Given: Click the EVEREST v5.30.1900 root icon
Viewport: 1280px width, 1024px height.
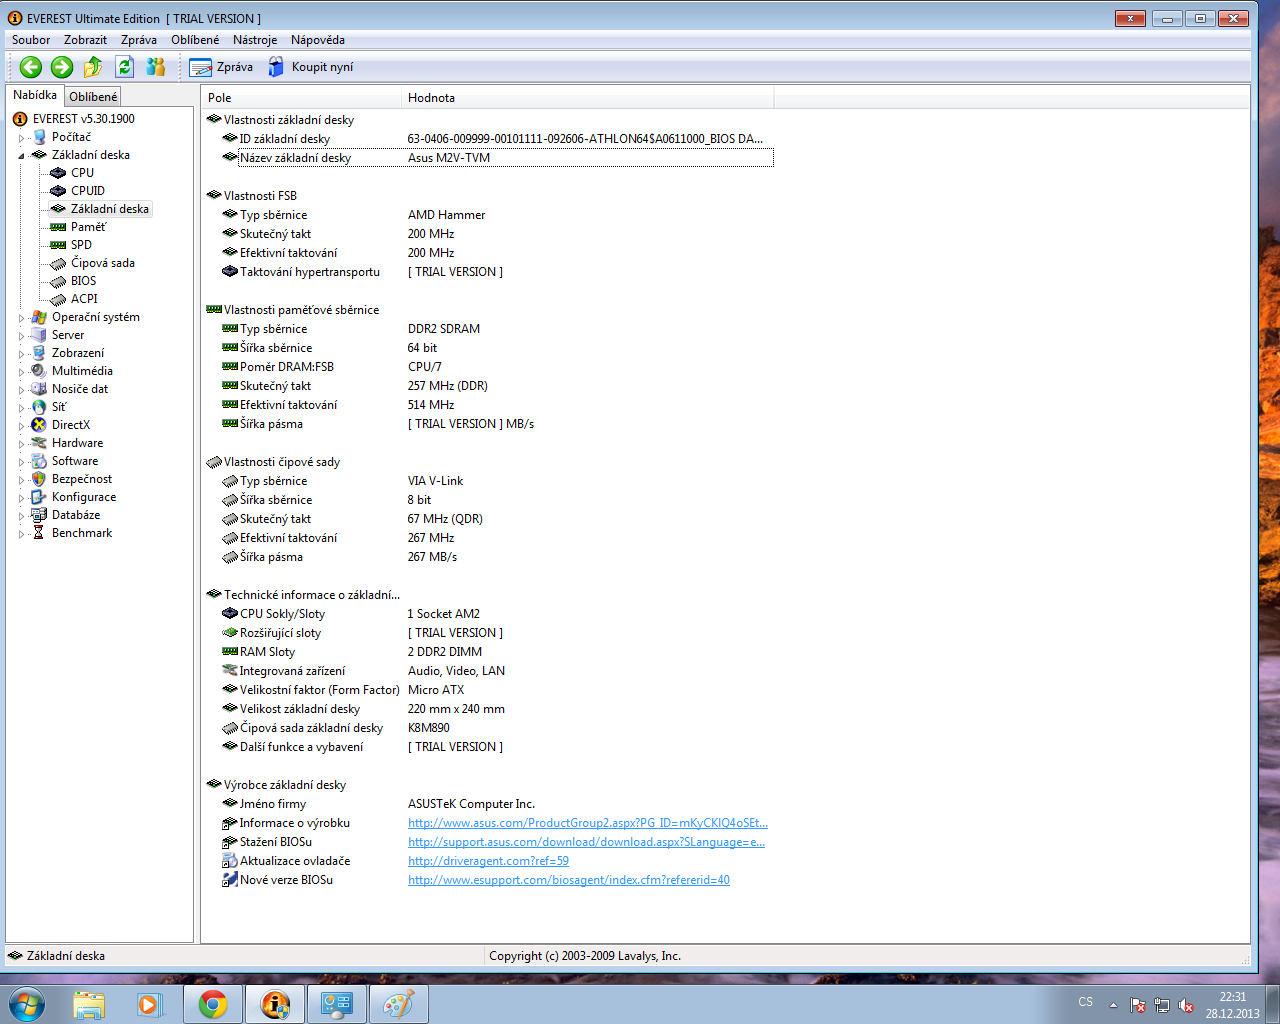Looking at the screenshot, I should (x=20, y=119).
